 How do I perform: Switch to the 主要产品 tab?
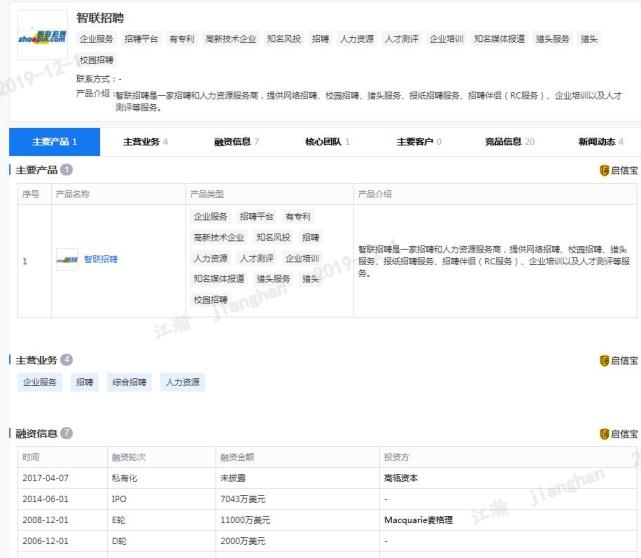tap(54, 142)
